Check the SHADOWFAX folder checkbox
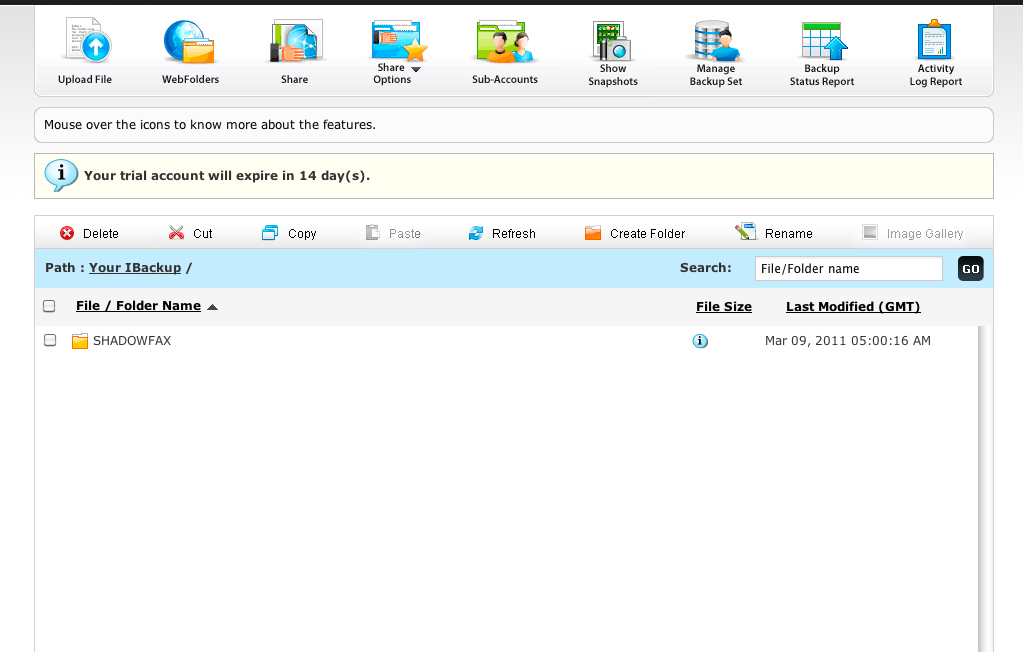This screenshot has width=1023, height=652. tap(50, 340)
